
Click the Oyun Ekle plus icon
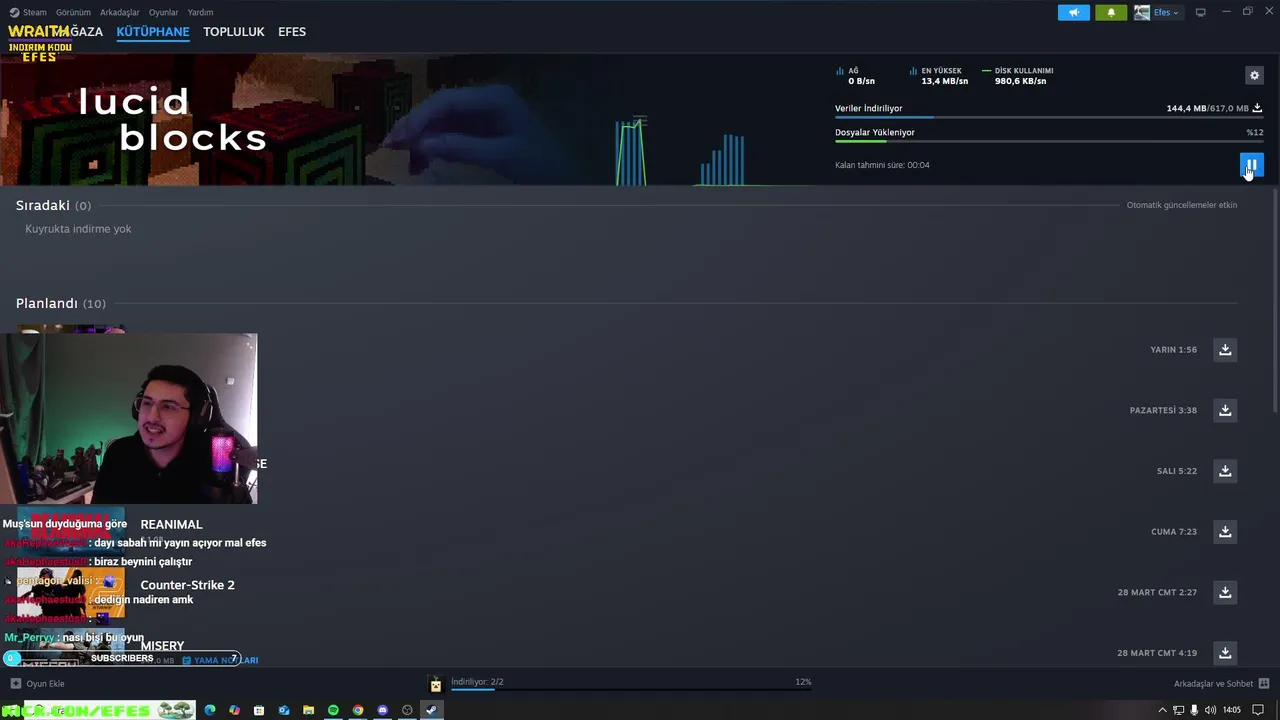[15, 684]
